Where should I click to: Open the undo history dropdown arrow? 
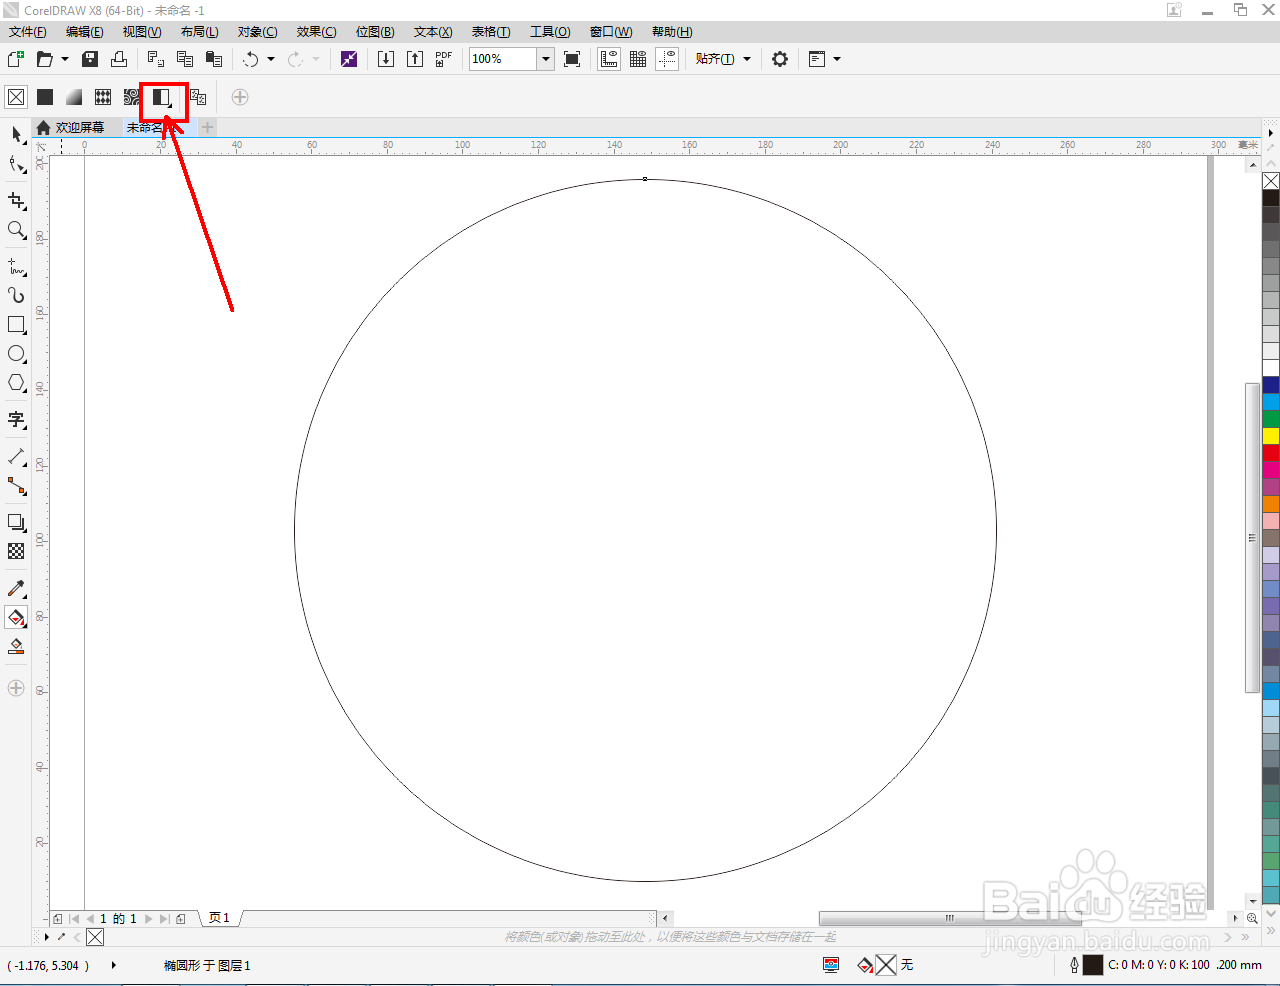271,59
